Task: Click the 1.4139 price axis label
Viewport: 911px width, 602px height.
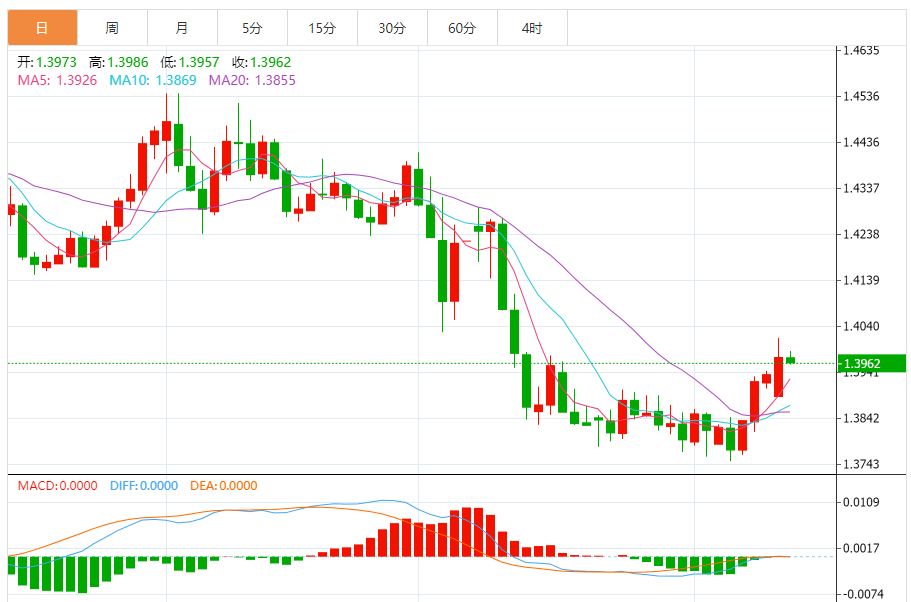Action: pos(862,281)
